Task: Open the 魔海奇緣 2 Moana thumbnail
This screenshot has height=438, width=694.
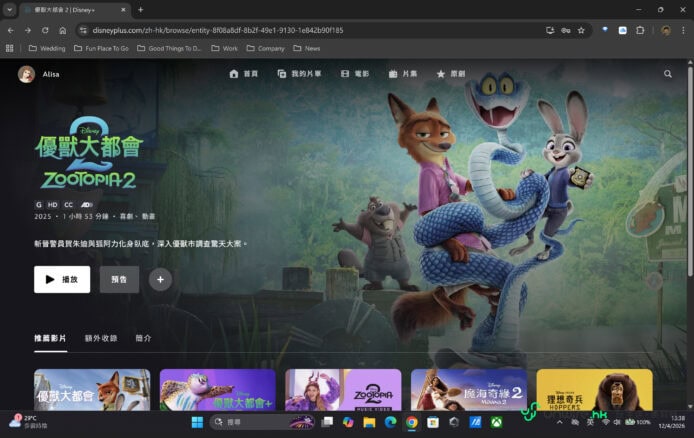Action: [x=469, y=390]
